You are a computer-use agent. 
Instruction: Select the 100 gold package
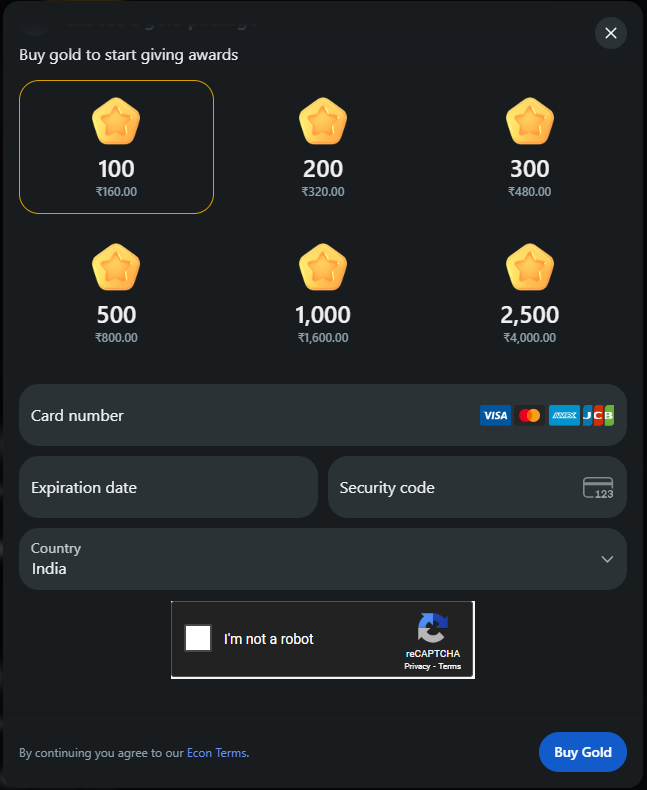116,147
